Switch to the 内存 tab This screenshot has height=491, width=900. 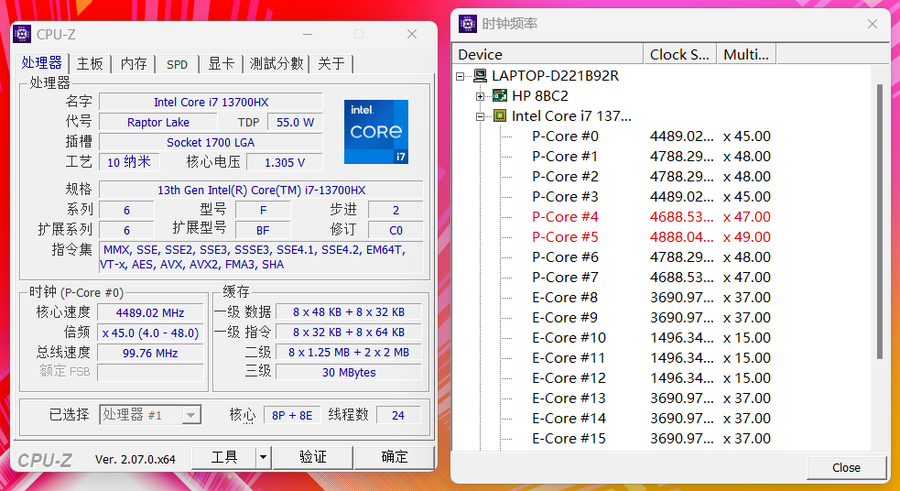[x=133, y=64]
